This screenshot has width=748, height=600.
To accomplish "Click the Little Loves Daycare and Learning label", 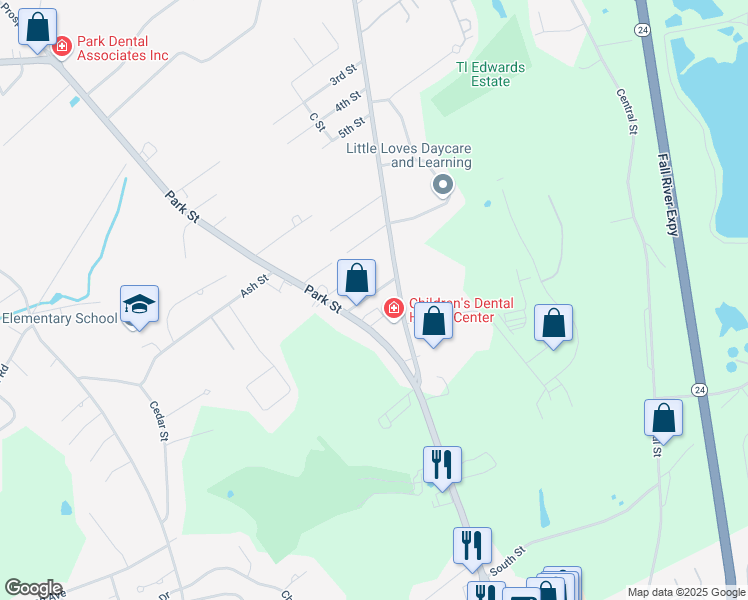I will click(409, 155).
